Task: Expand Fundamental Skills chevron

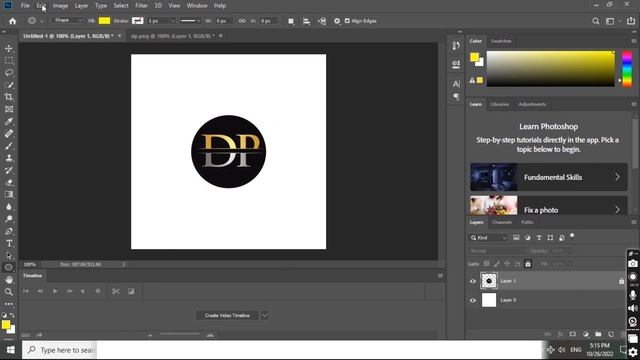Action: tap(617, 177)
